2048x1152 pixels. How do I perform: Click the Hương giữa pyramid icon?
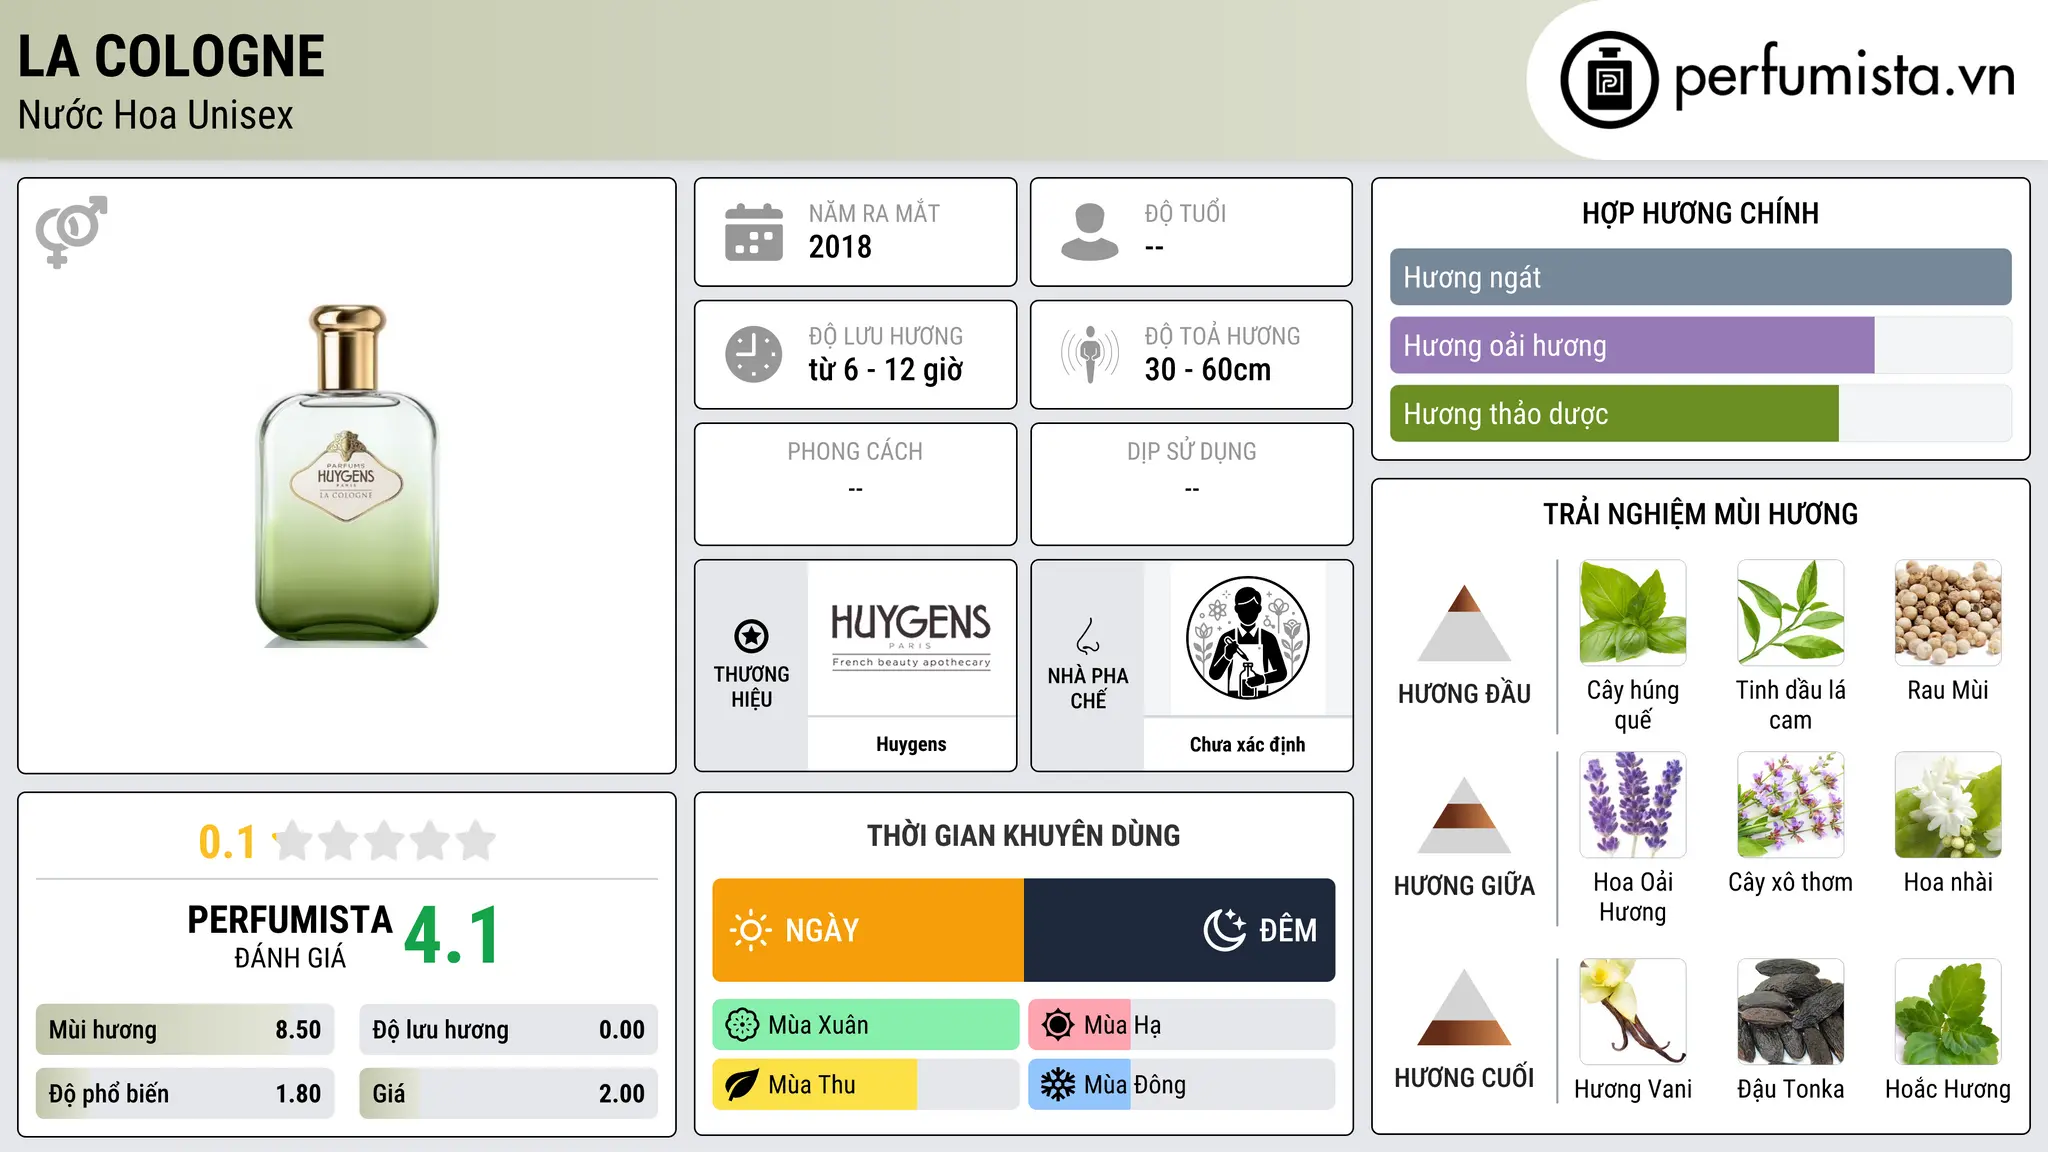pyautogui.click(x=1464, y=814)
